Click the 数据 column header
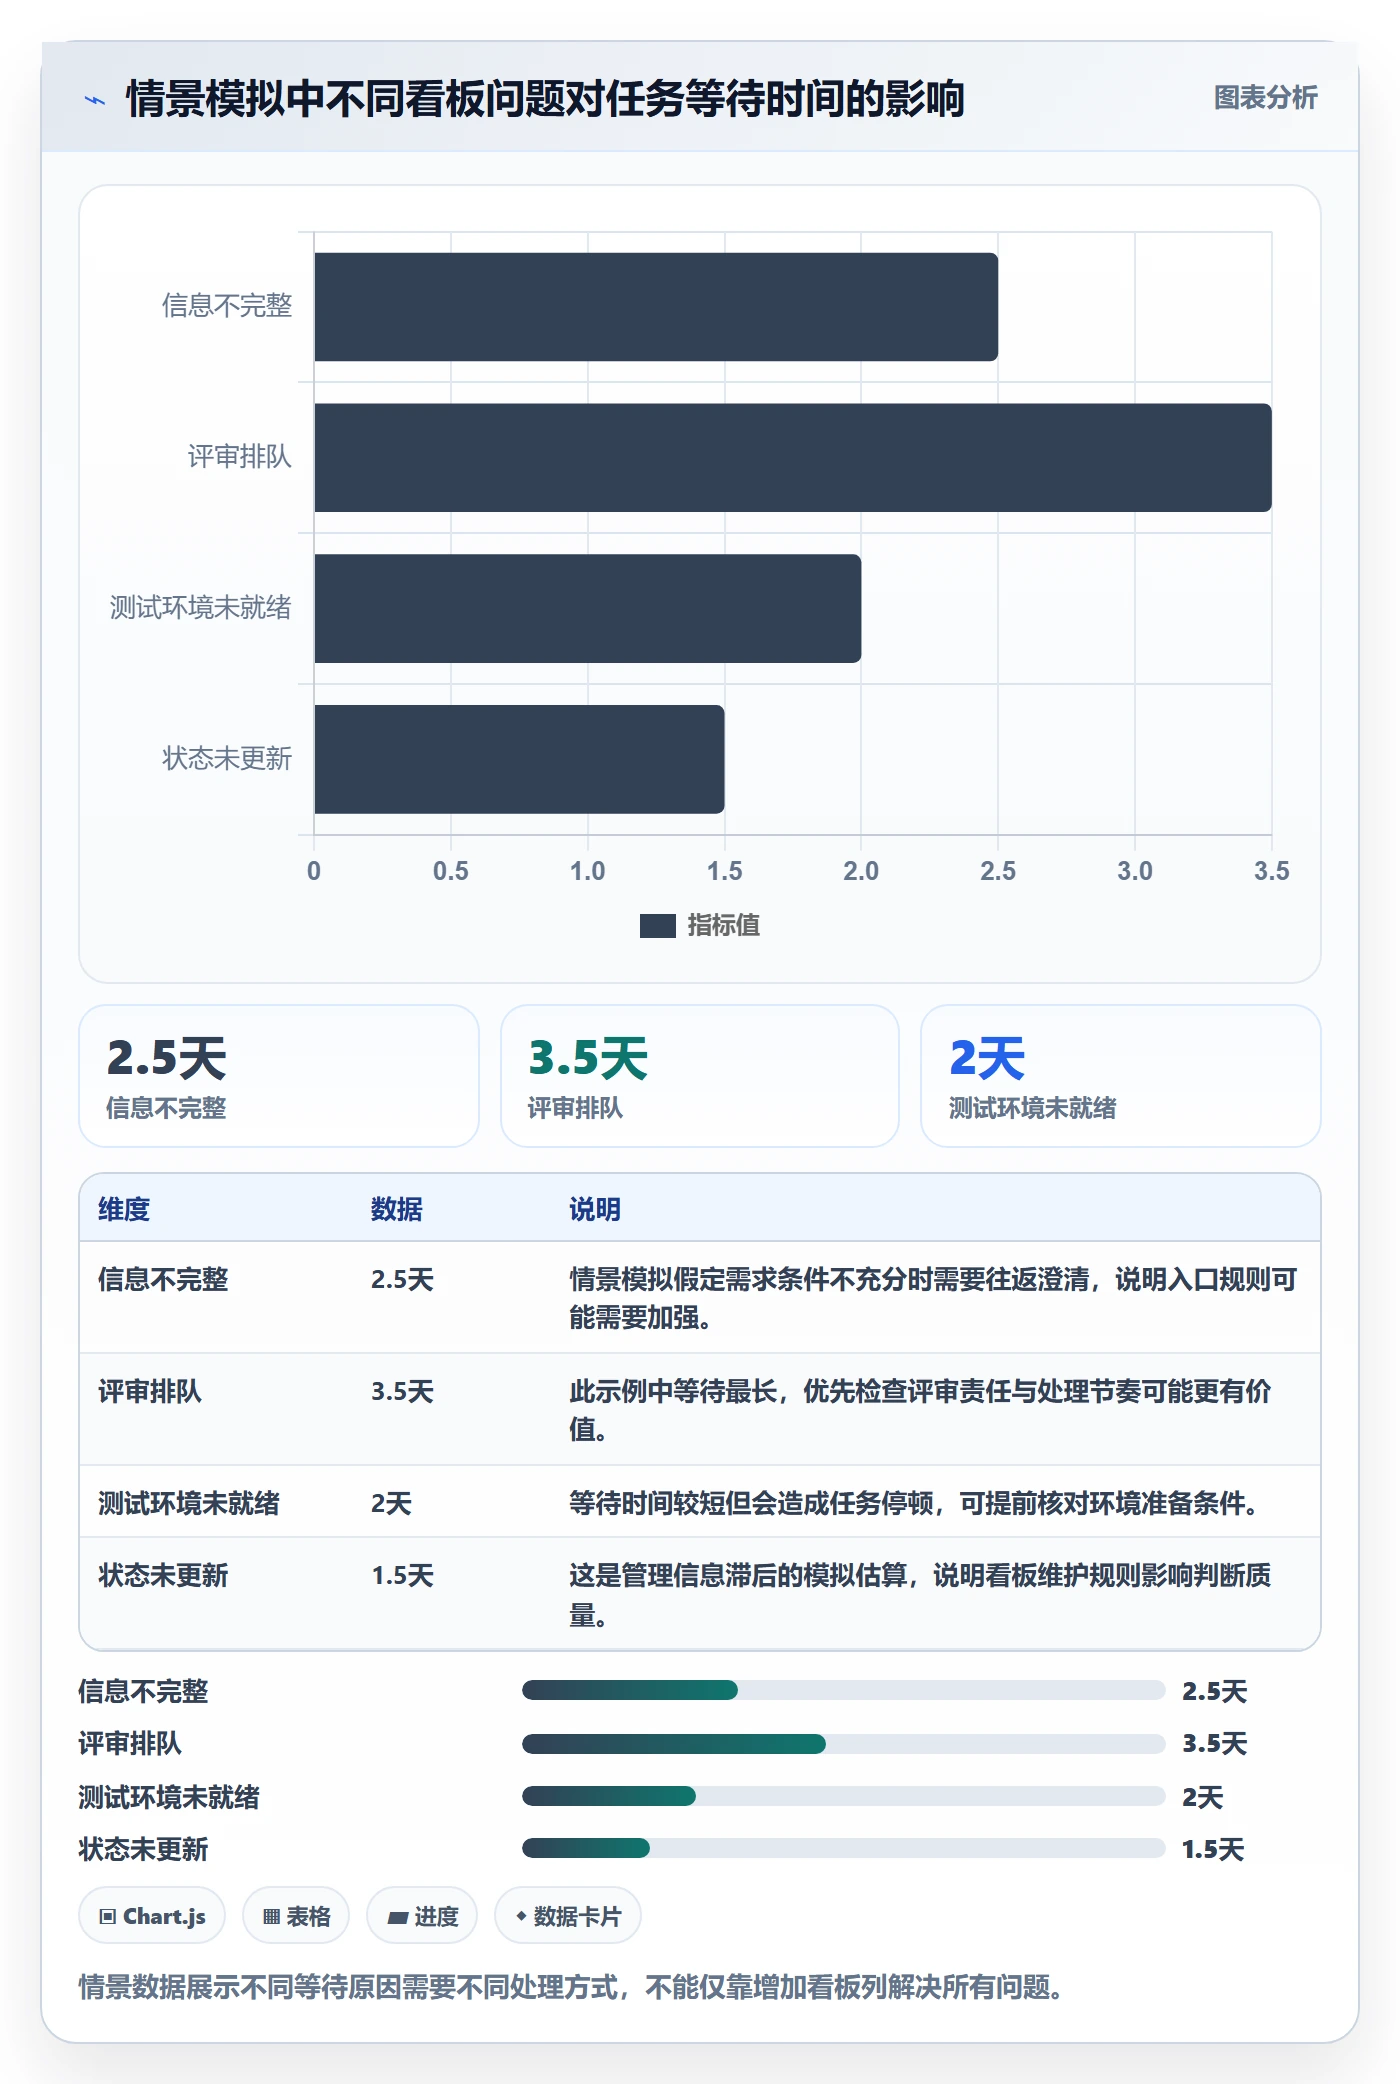 (x=397, y=1209)
